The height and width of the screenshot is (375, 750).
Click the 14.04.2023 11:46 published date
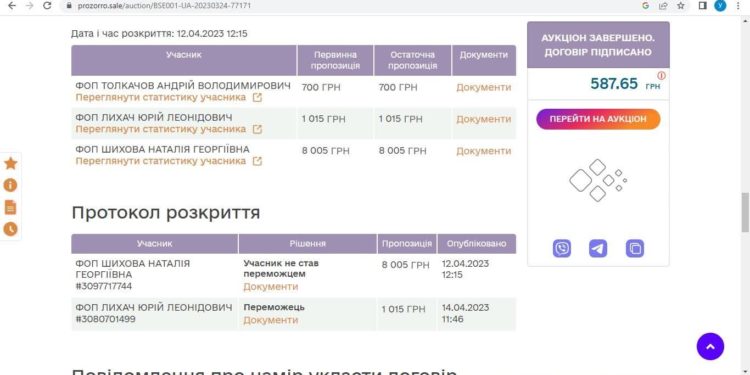pyautogui.click(x=465, y=313)
